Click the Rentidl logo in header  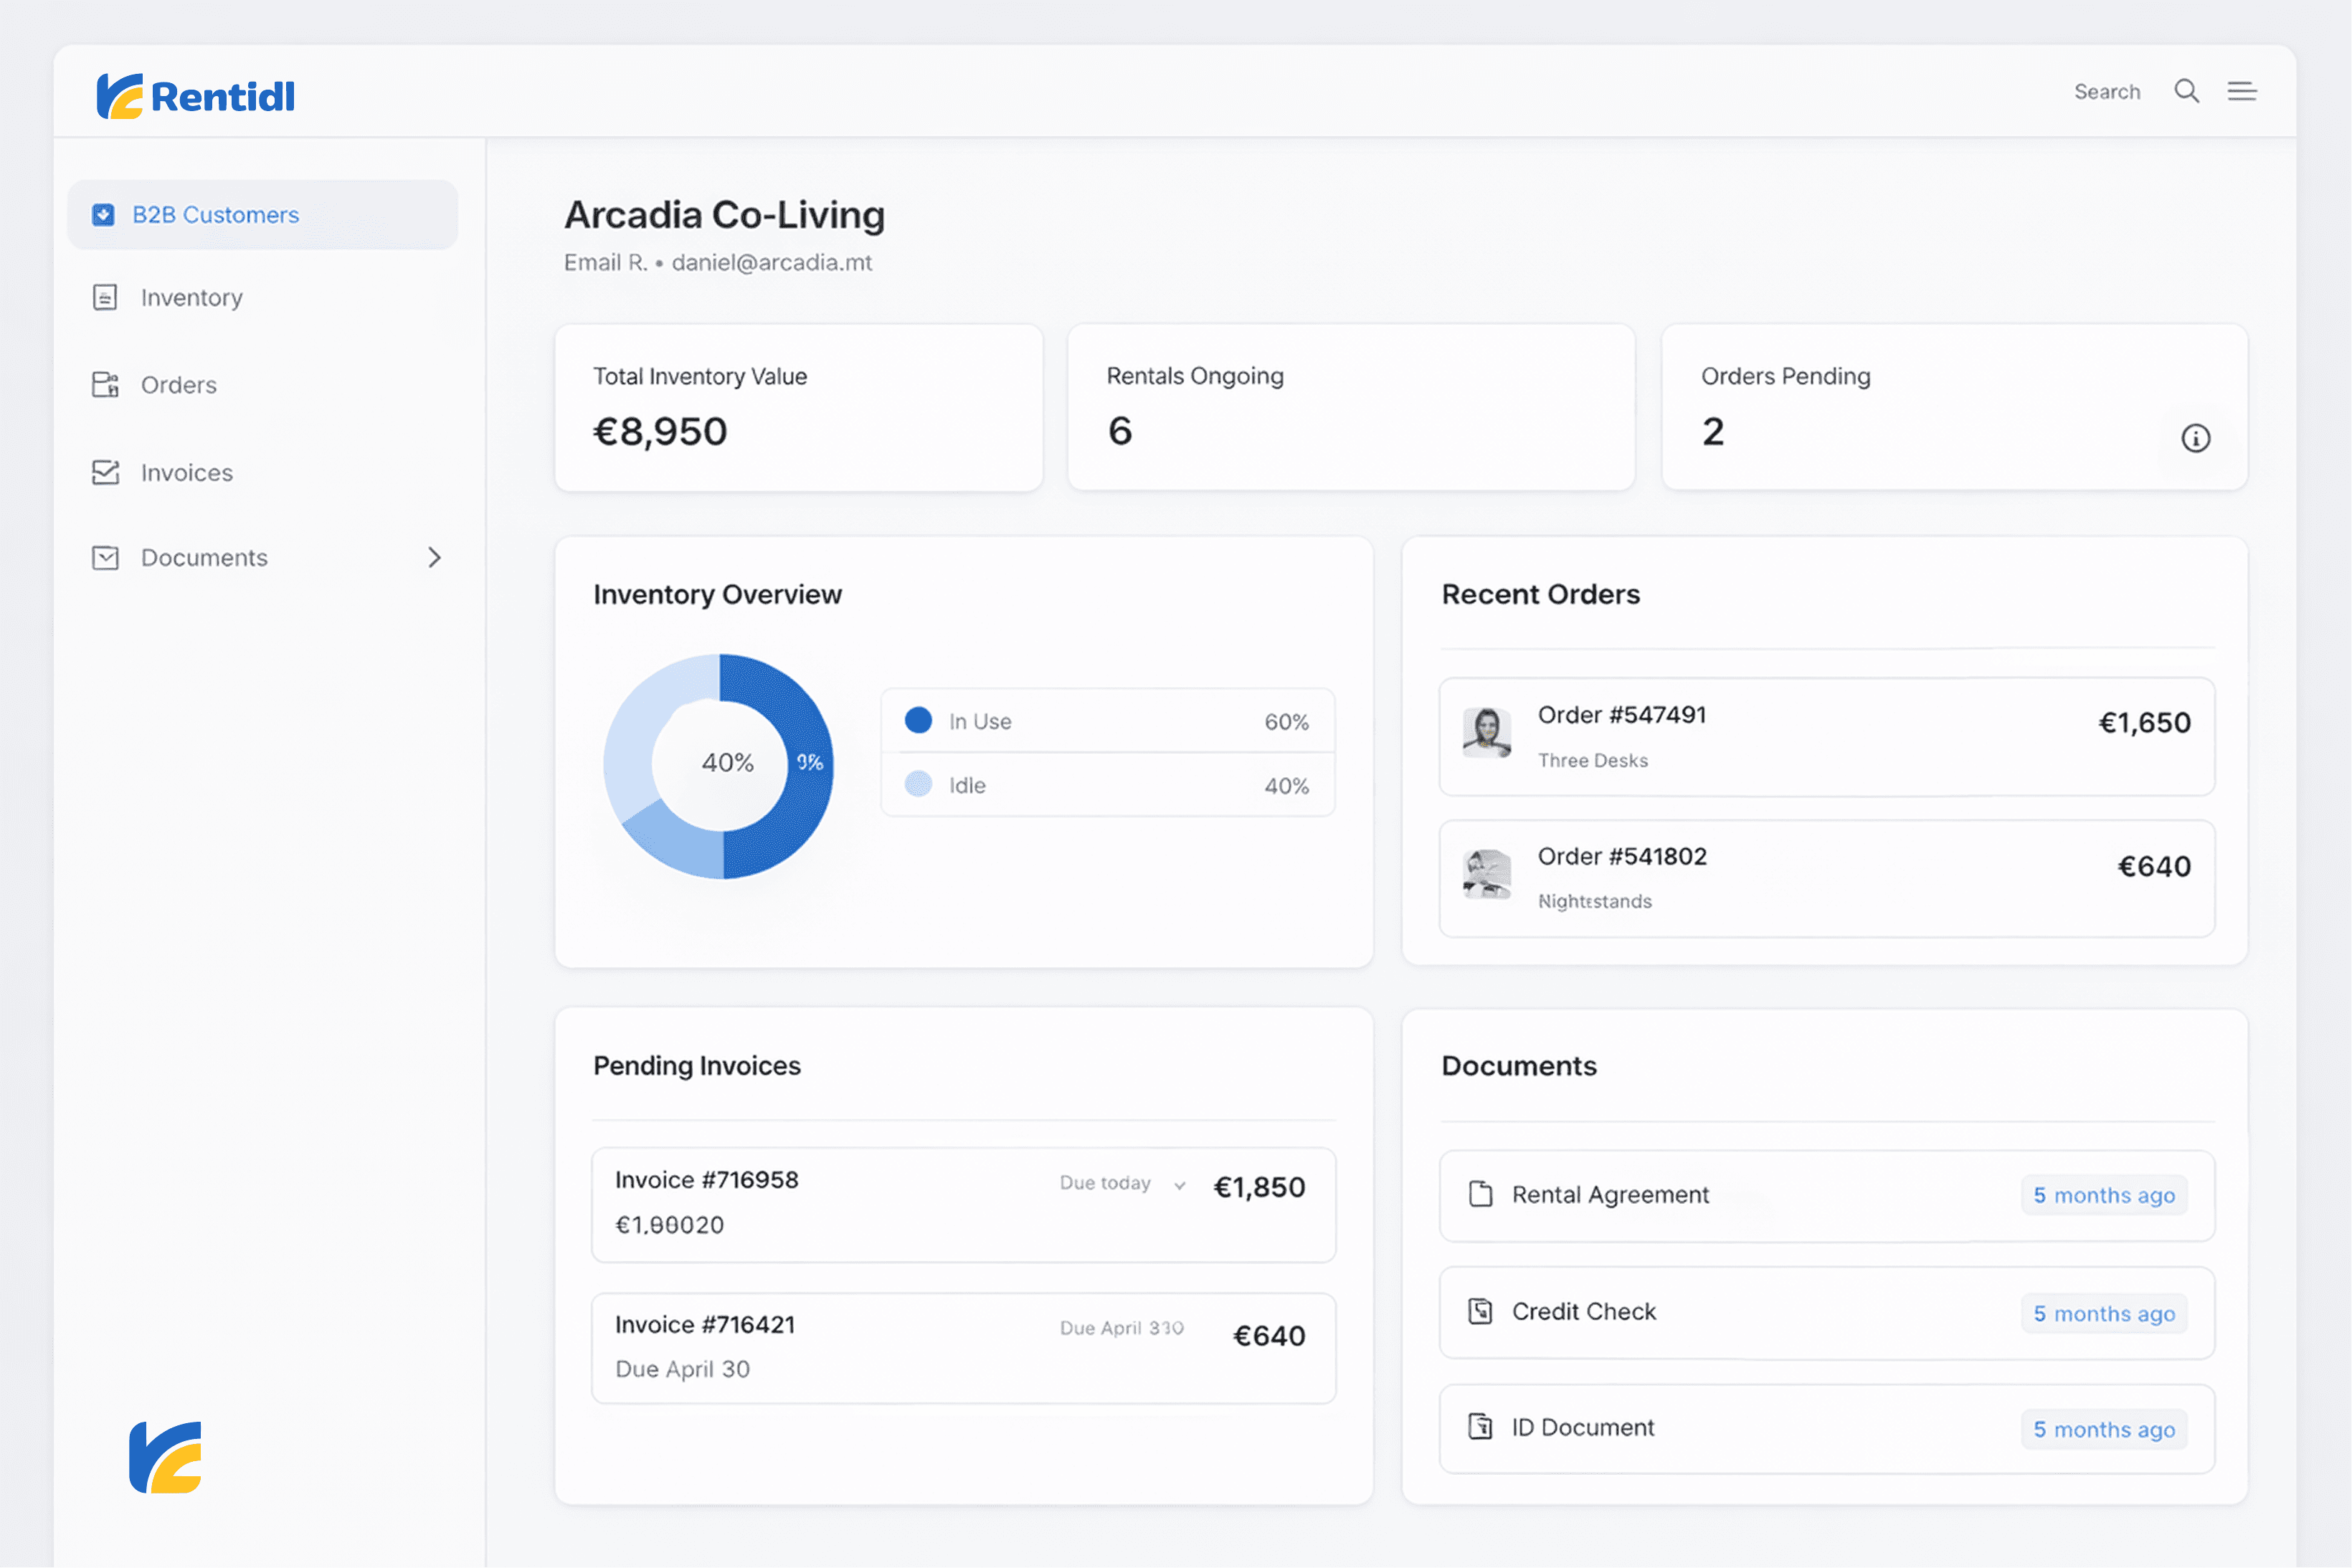coord(196,96)
